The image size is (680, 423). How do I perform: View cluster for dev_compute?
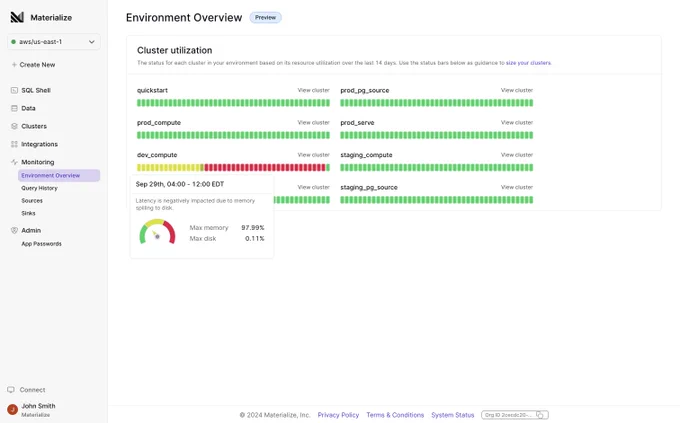(314, 155)
